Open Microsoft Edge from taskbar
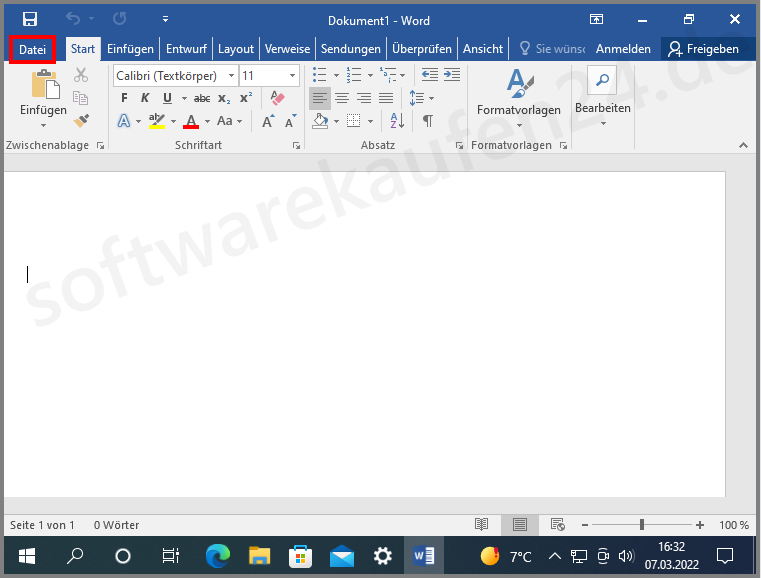Screen dimensions: 761x578 tap(217, 556)
